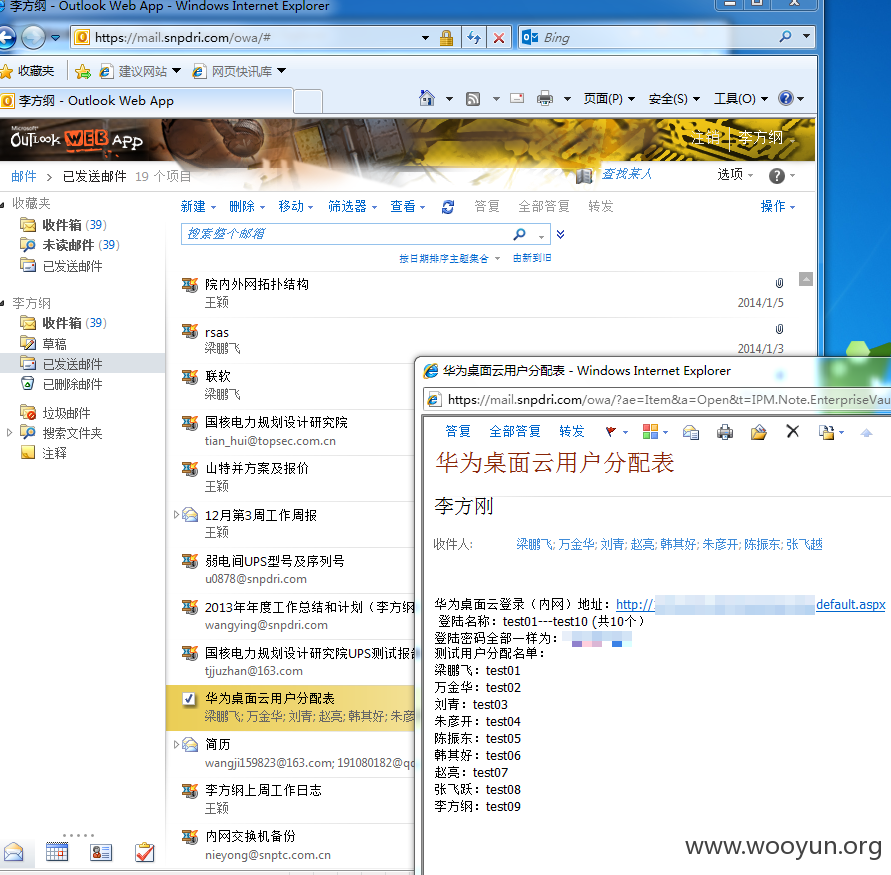Click recipient 梁鹏飞 in message header
The width and height of the screenshot is (891, 875).
(534, 544)
